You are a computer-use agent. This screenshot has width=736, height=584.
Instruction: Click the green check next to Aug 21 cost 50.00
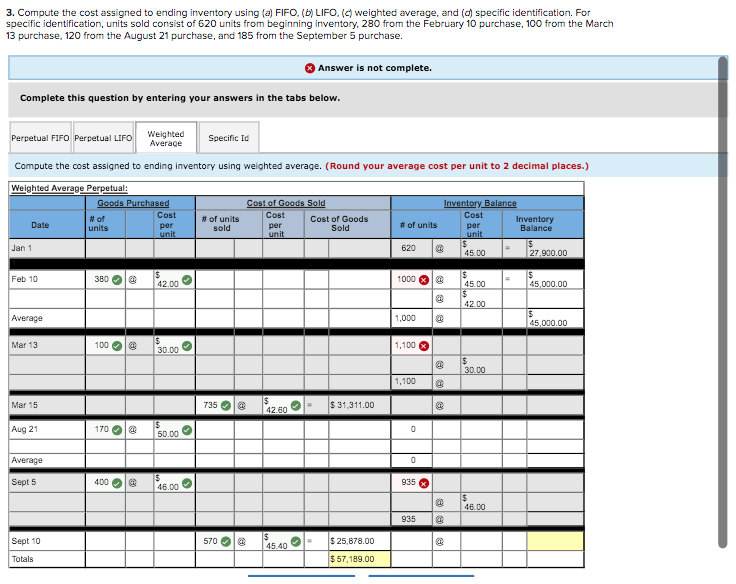click(187, 430)
